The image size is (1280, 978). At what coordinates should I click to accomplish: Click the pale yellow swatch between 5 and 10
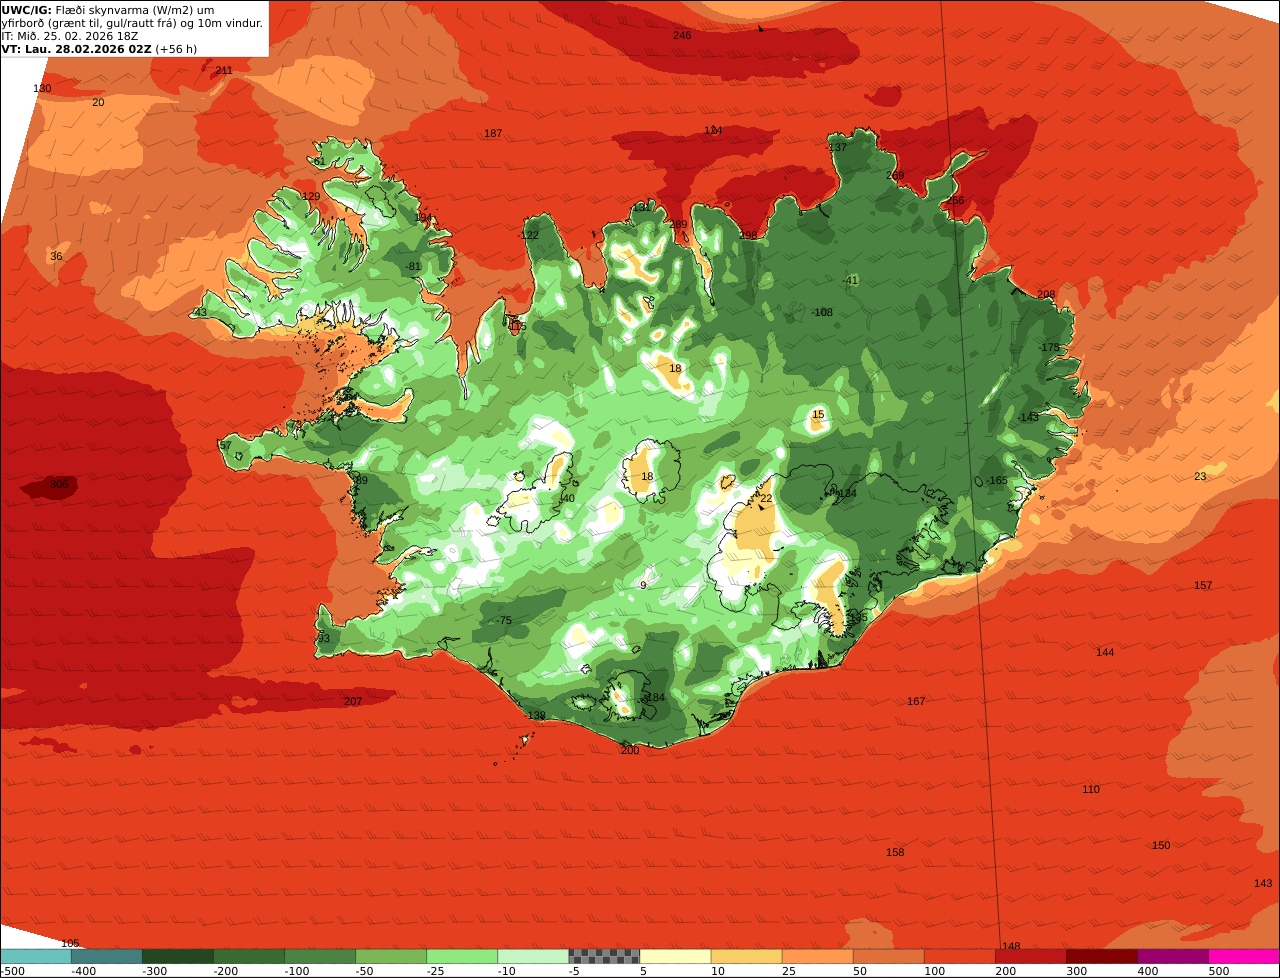point(675,956)
